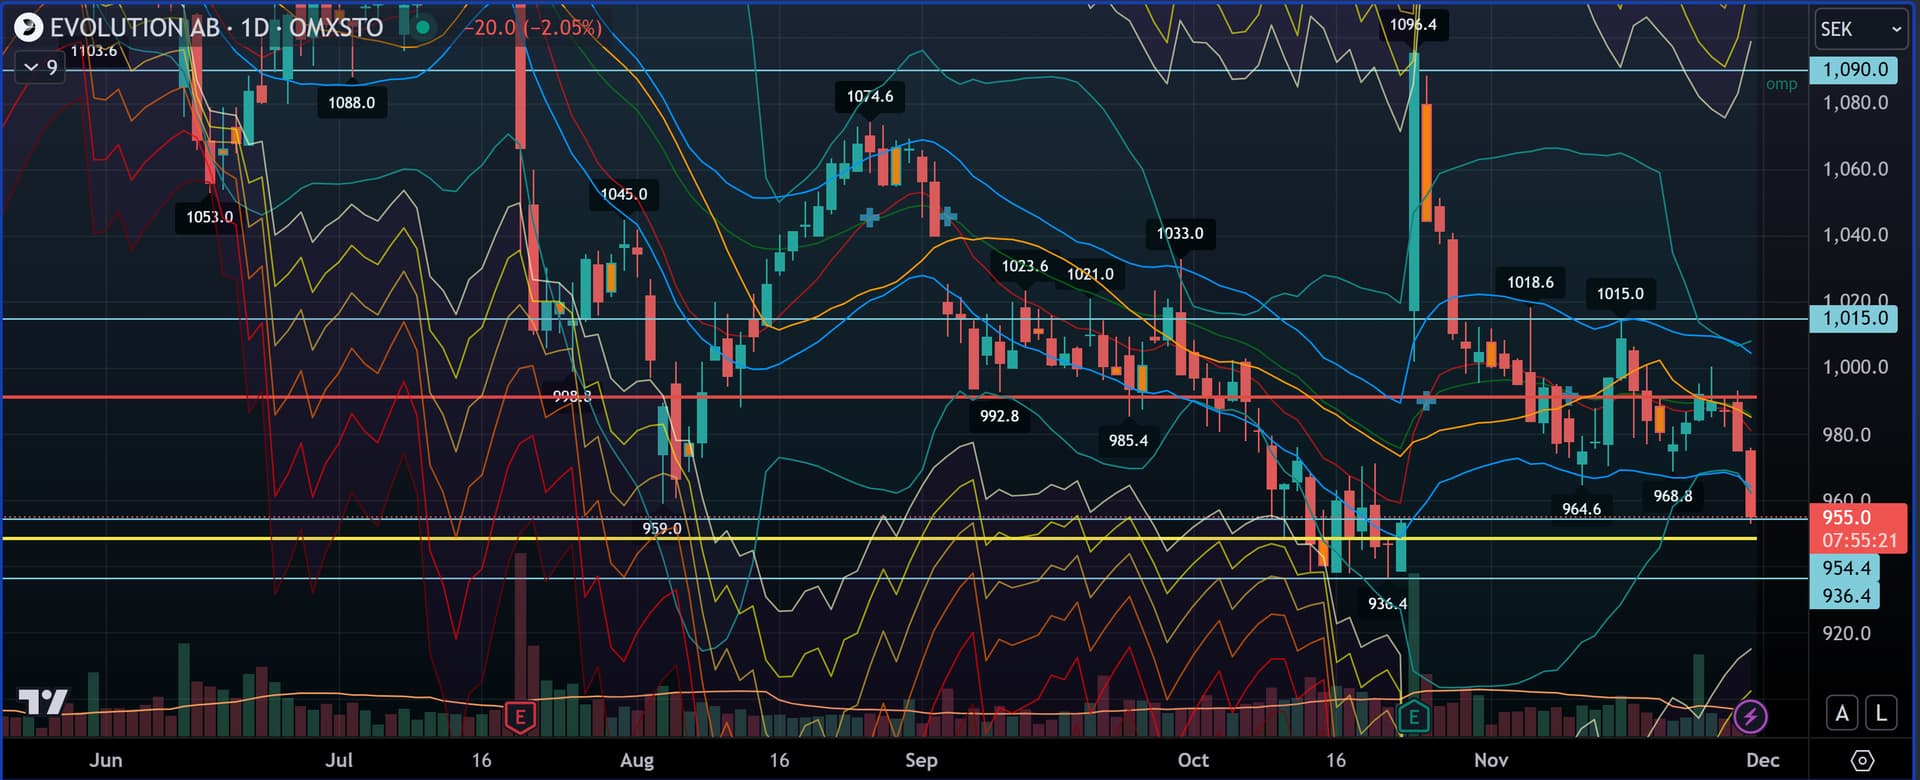Screen dimensions: 1920x780
Task: Click the Jul label on time axis
Action: 339,760
